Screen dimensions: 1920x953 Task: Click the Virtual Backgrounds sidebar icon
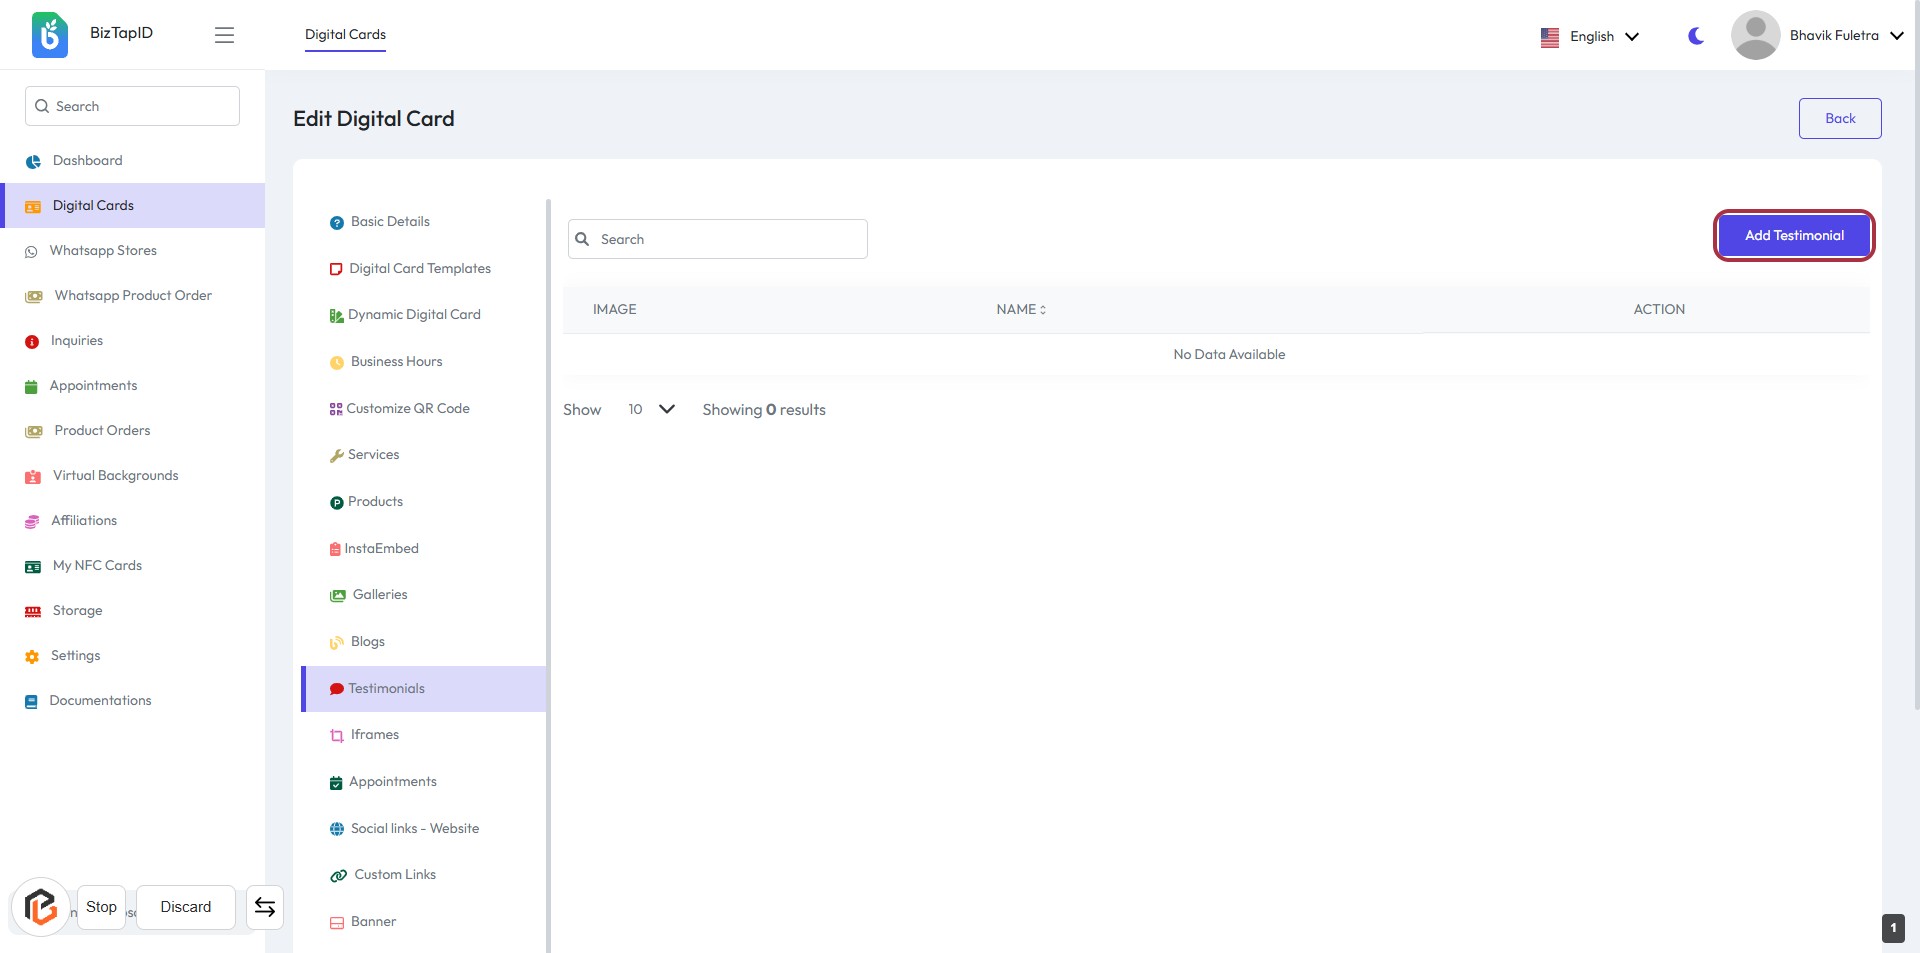pyautogui.click(x=33, y=477)
